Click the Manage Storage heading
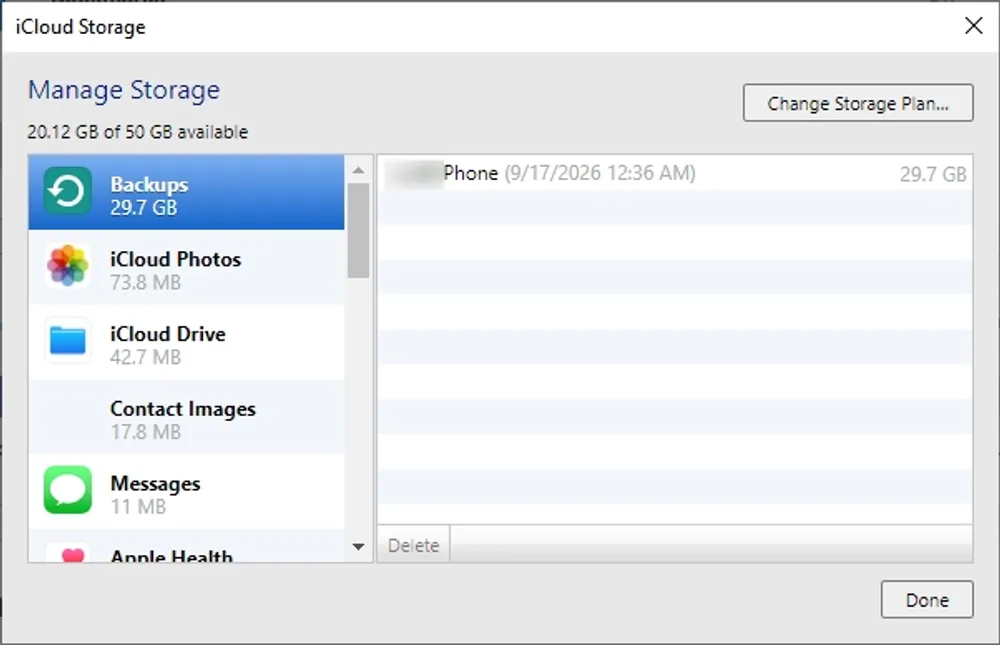The height and width of the screenshot is (645, 1000). [124, 90]
